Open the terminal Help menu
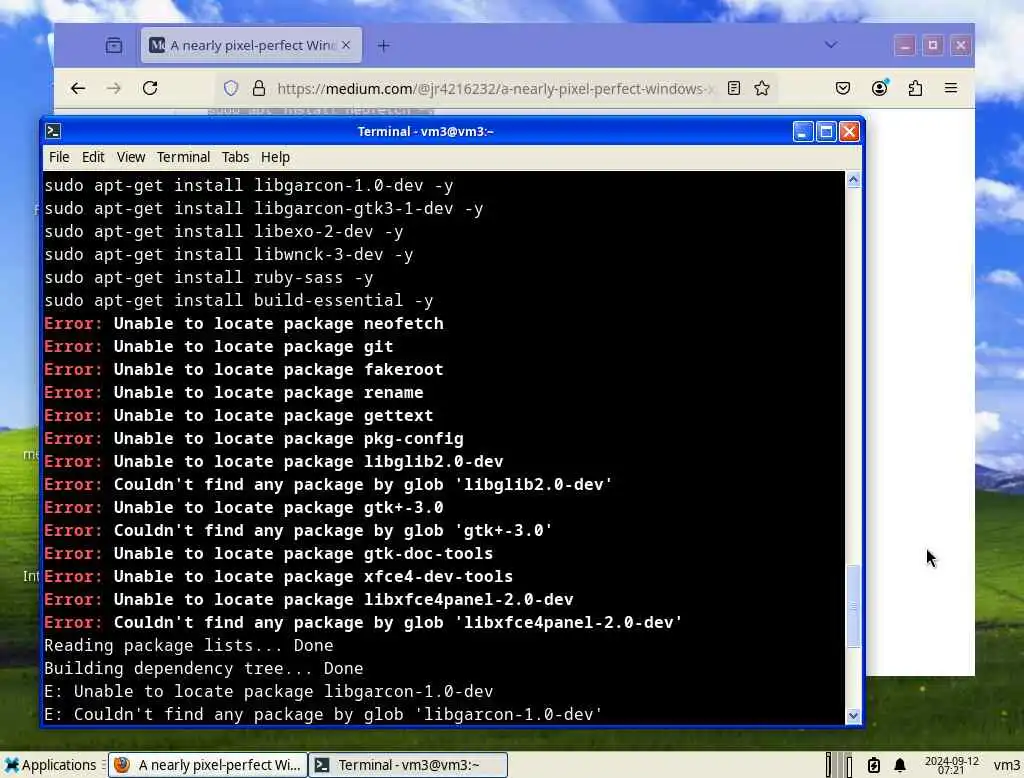 [x=275, y=157]
